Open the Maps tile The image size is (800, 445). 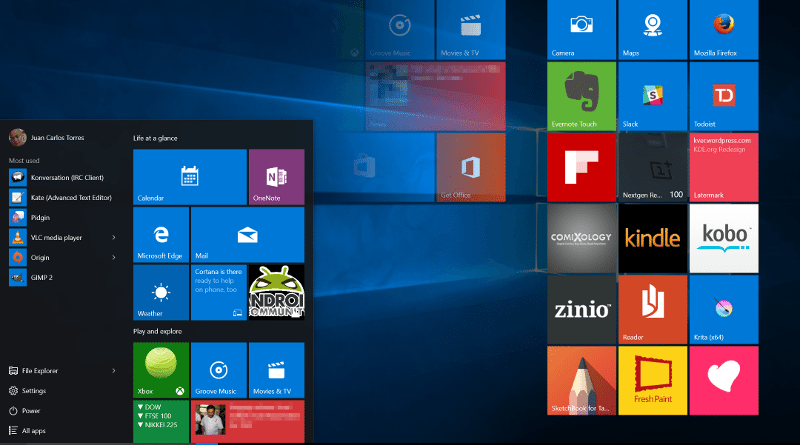click(x=653, y=30)
